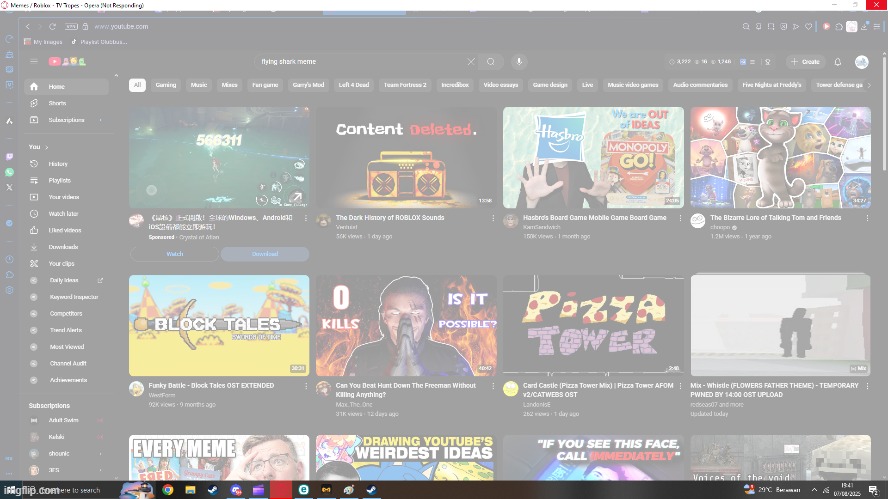Go back with the browser back arrow
Image resolution: width=888 pixels, height=499 pixels.
pyautogui.click(x=28, y=27)
